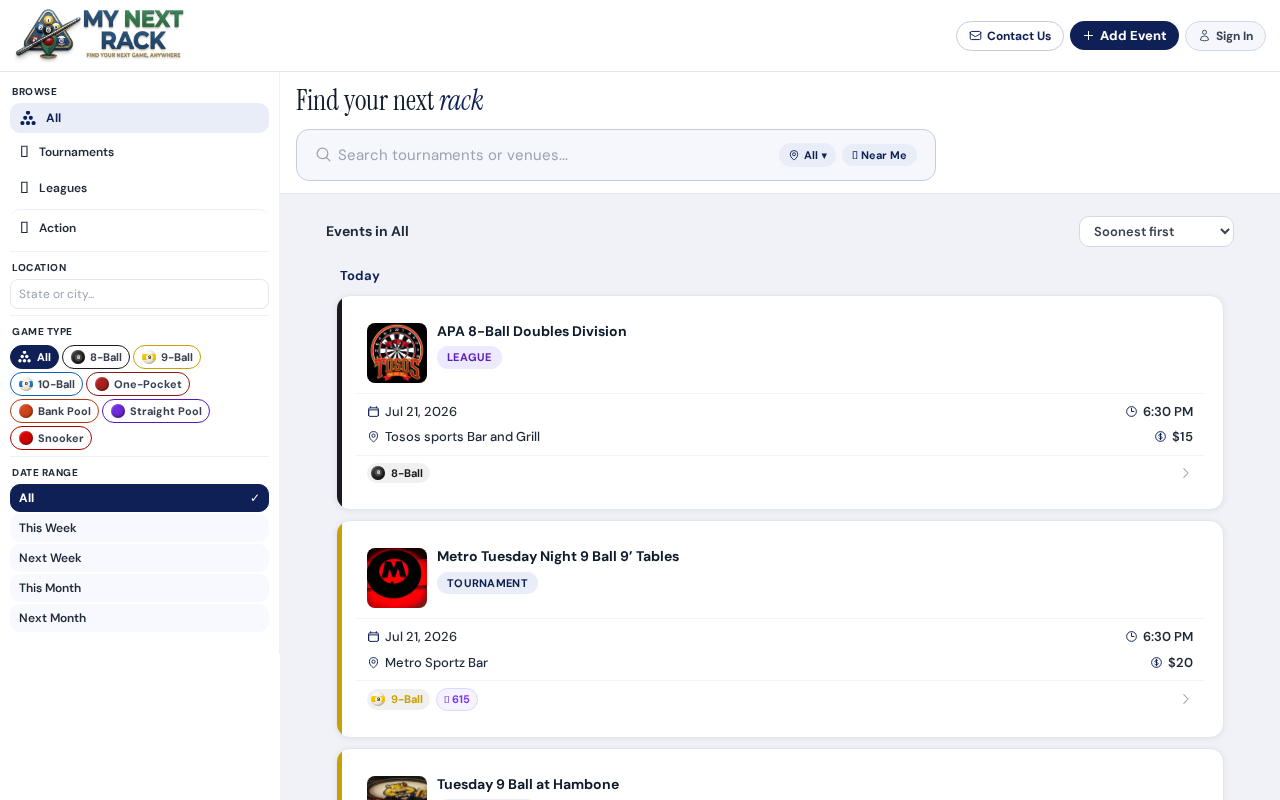This screenshot has height=800, width=1280.
Task: Select Next Month date range
Action: [x=139, y=618]
